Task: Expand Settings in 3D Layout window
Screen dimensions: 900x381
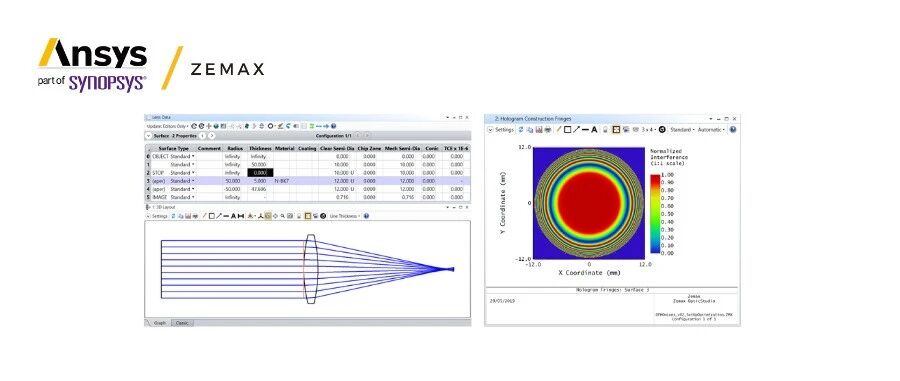Action: click(x=157, y=216)
